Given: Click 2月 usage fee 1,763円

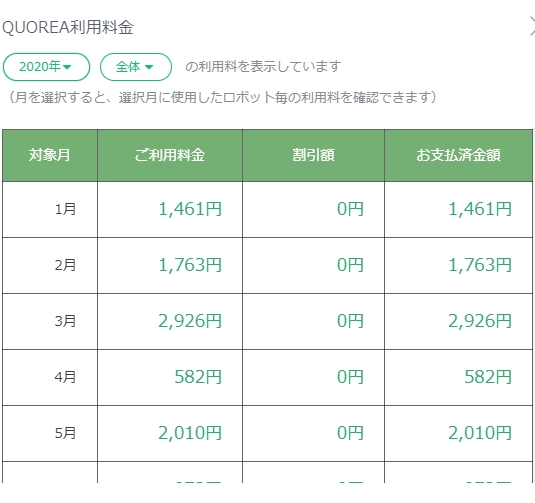Looking at the screenshot, I should [190, 265].
